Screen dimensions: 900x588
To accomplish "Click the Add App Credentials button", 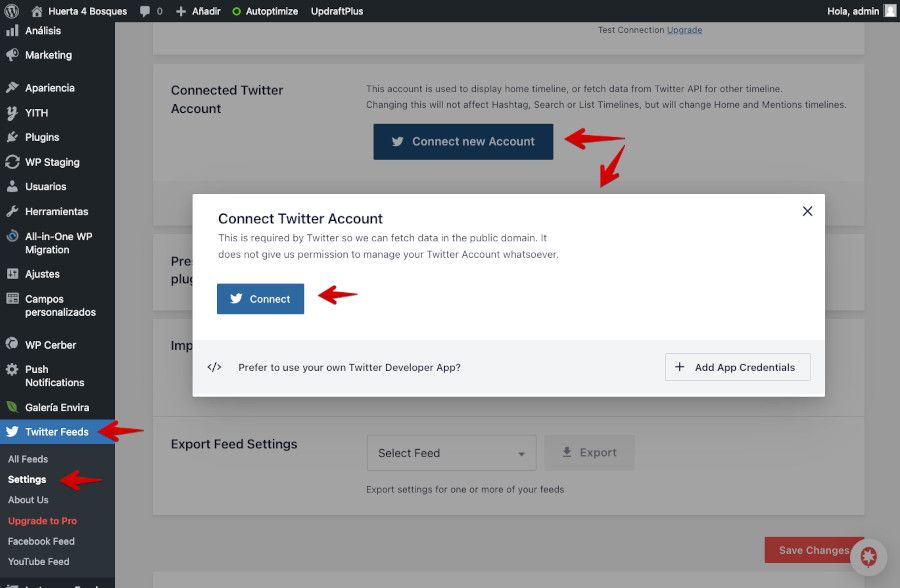I will 738,367.
